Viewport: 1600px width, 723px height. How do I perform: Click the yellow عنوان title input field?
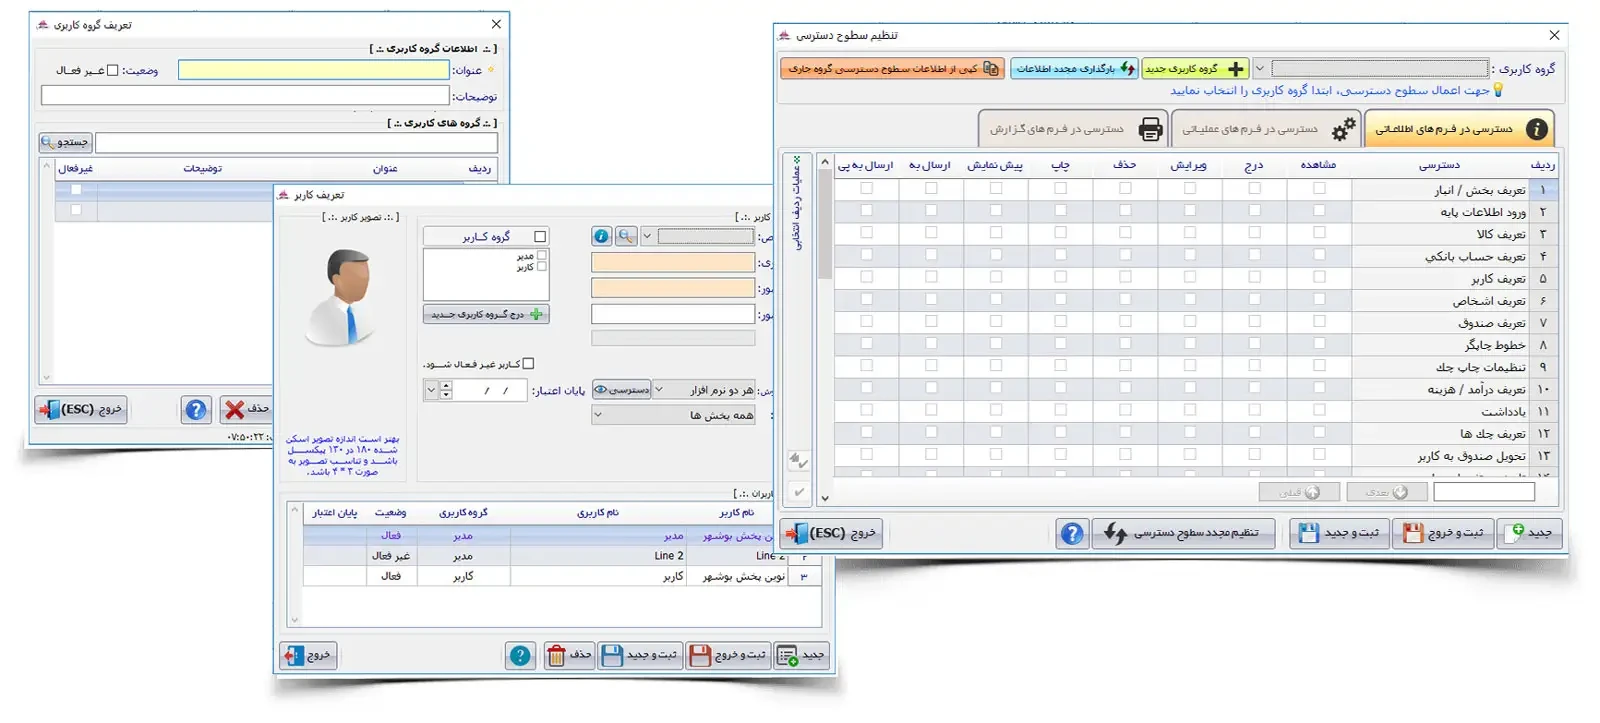pos(313,70)
